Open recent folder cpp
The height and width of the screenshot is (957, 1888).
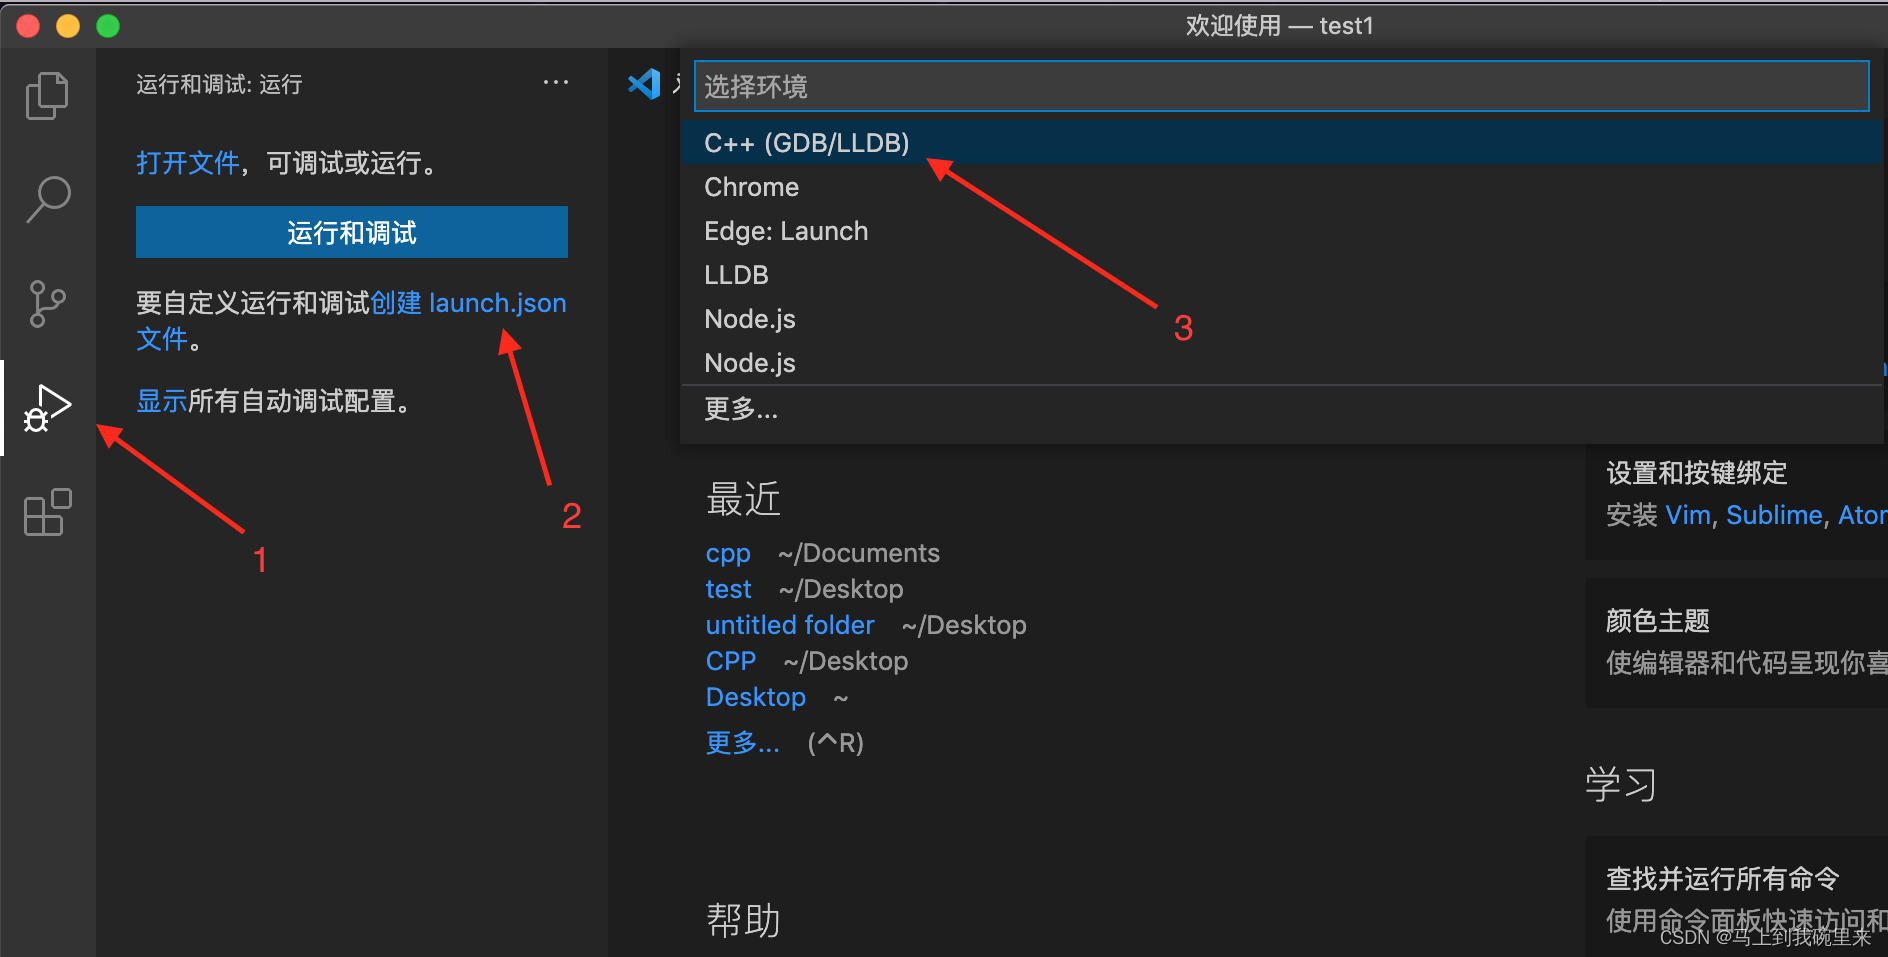728,553
